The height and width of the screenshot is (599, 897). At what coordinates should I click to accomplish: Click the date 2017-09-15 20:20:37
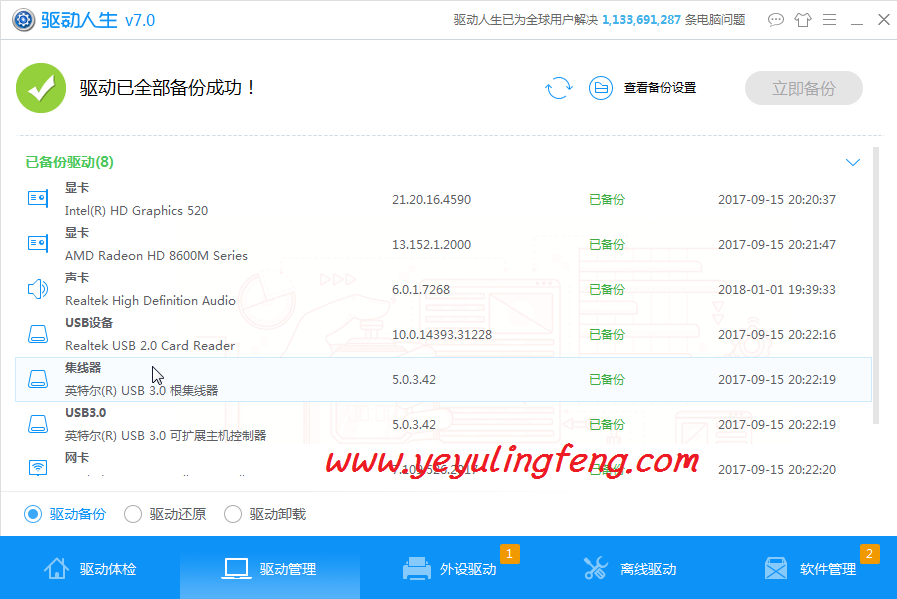777,200
